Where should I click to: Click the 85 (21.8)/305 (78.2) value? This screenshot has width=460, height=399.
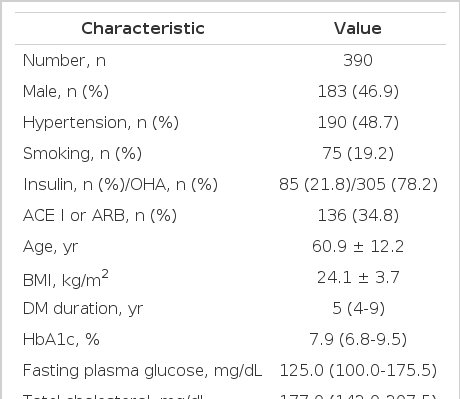(x=358, y=185)
